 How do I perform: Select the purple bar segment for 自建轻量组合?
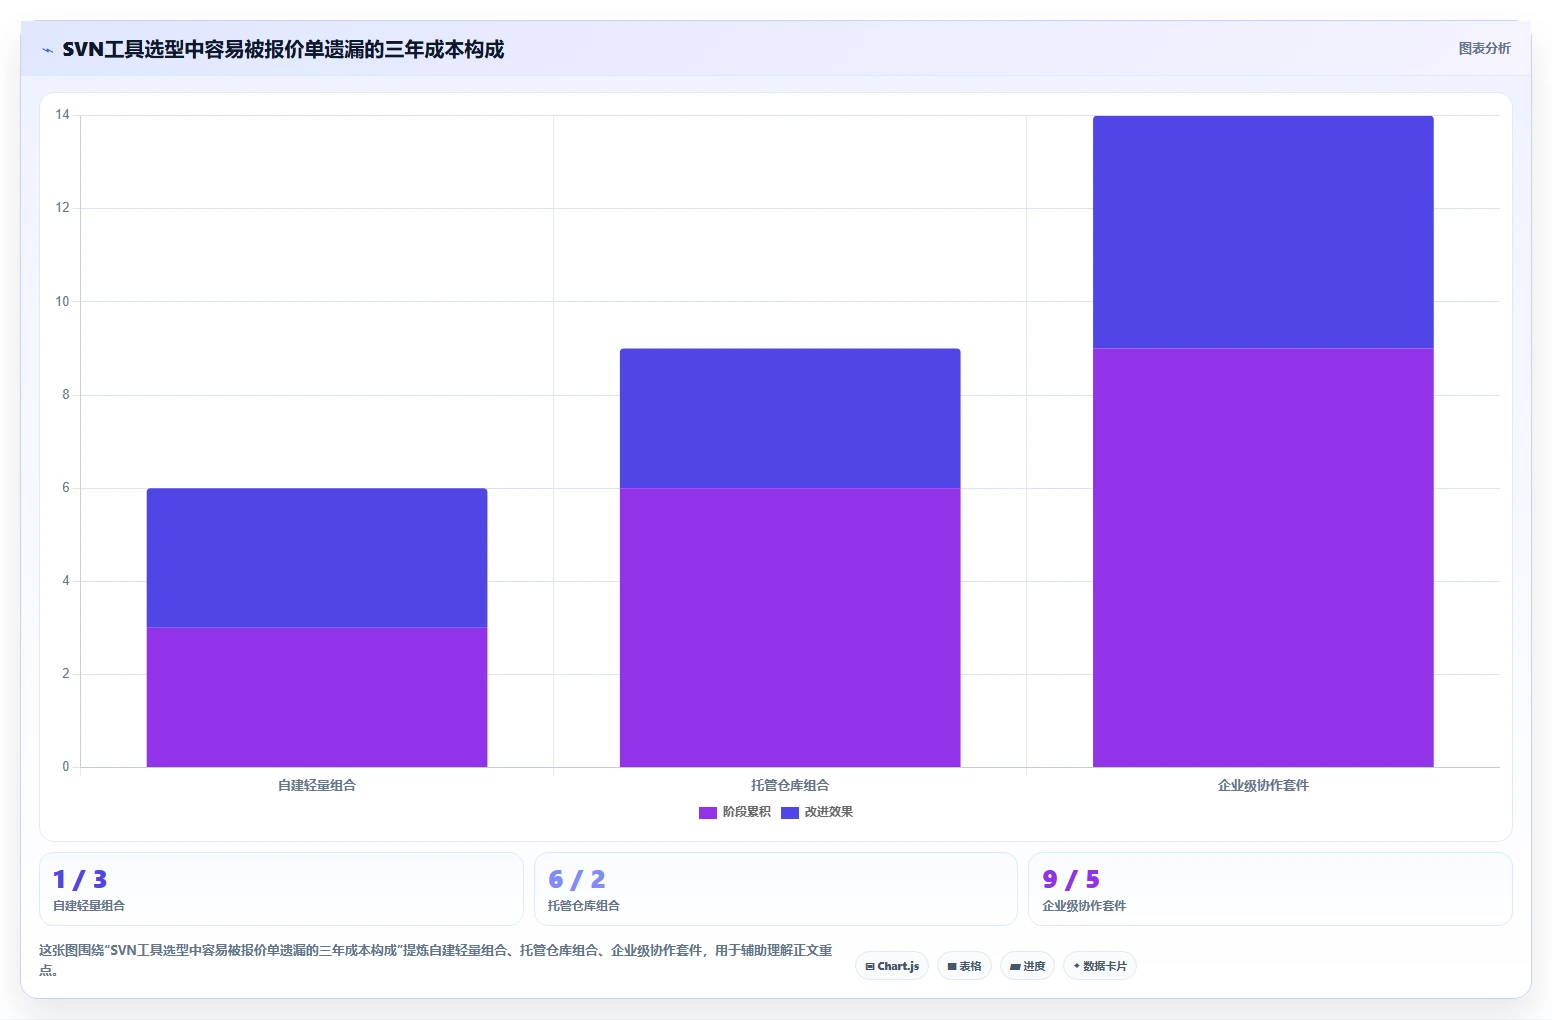pyautogui.click(x=317, y=697)
